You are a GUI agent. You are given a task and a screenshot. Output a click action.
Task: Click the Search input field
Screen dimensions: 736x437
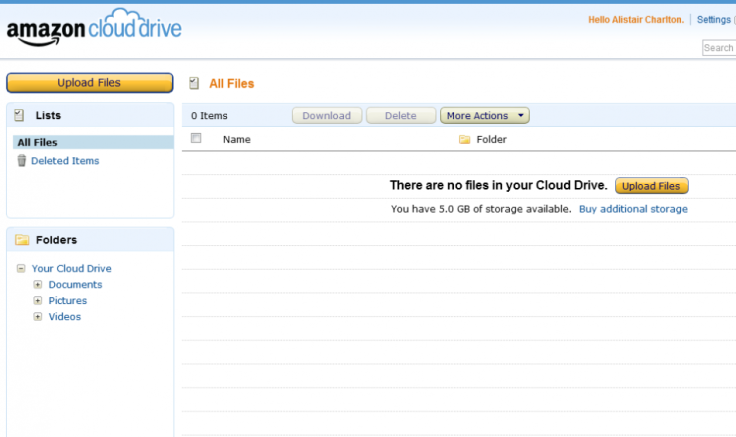tap(719, 47)
